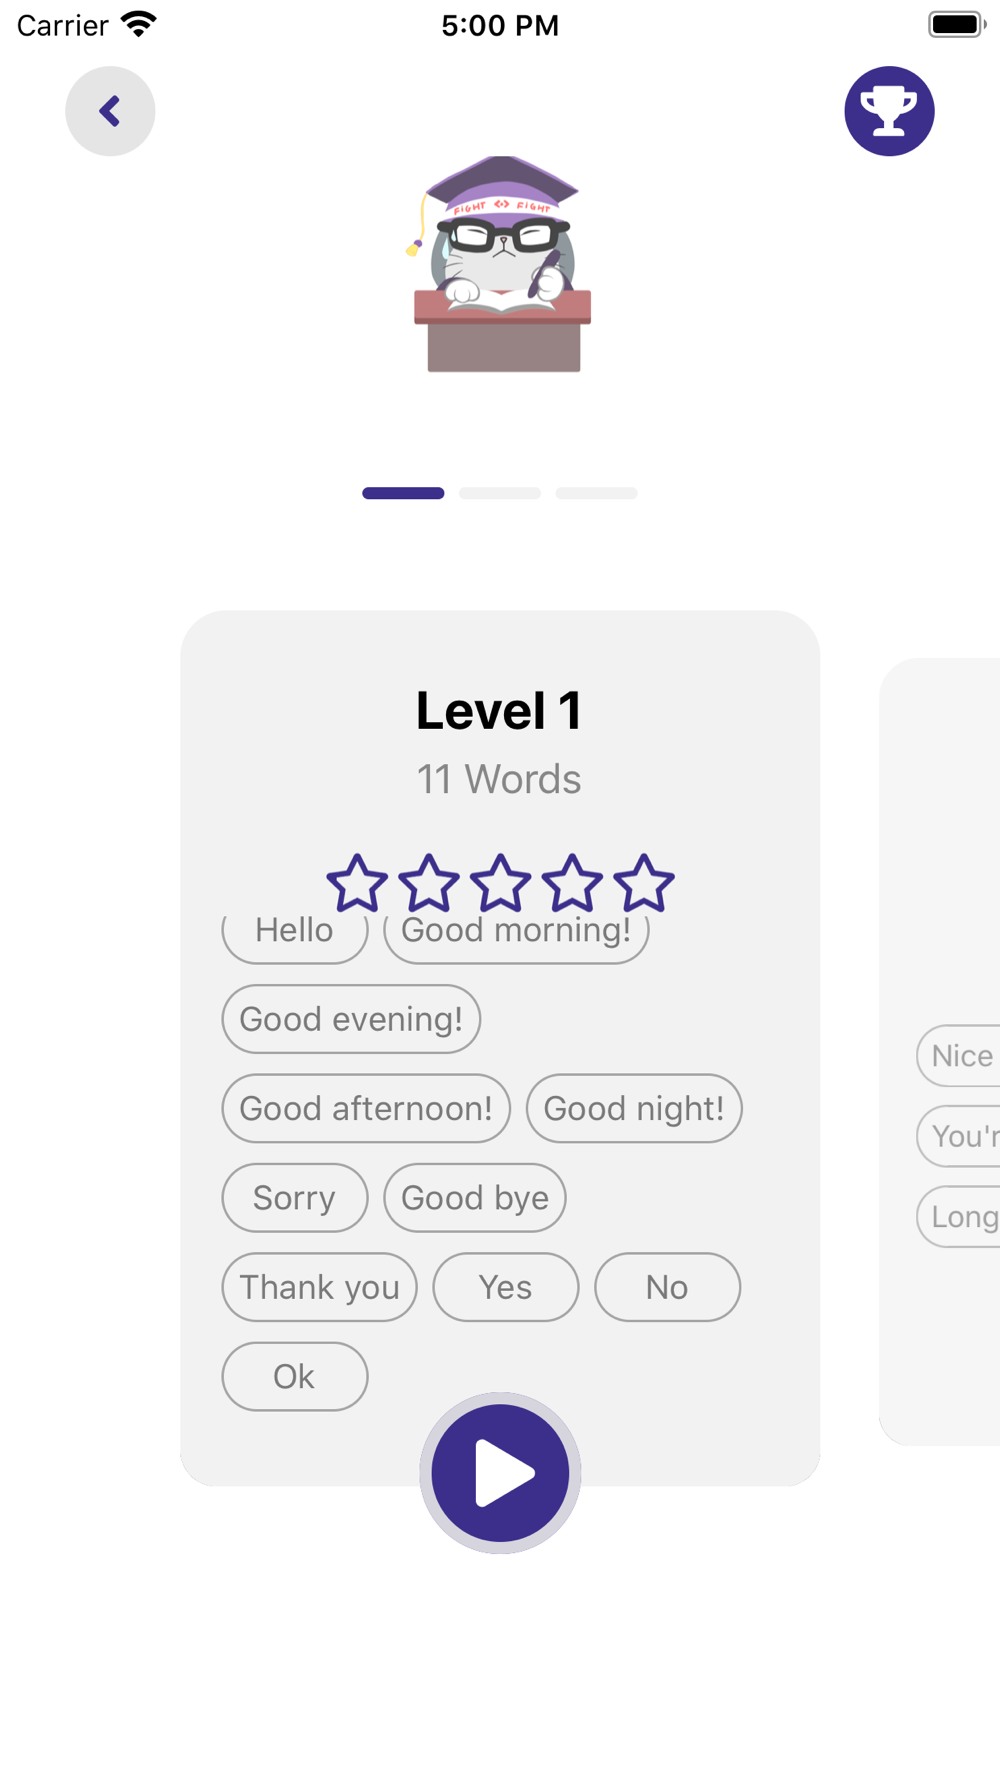Choose the "Good night!" word chip
The height and width of the screenshot is (1778, 1000).
coord(634,1108)
